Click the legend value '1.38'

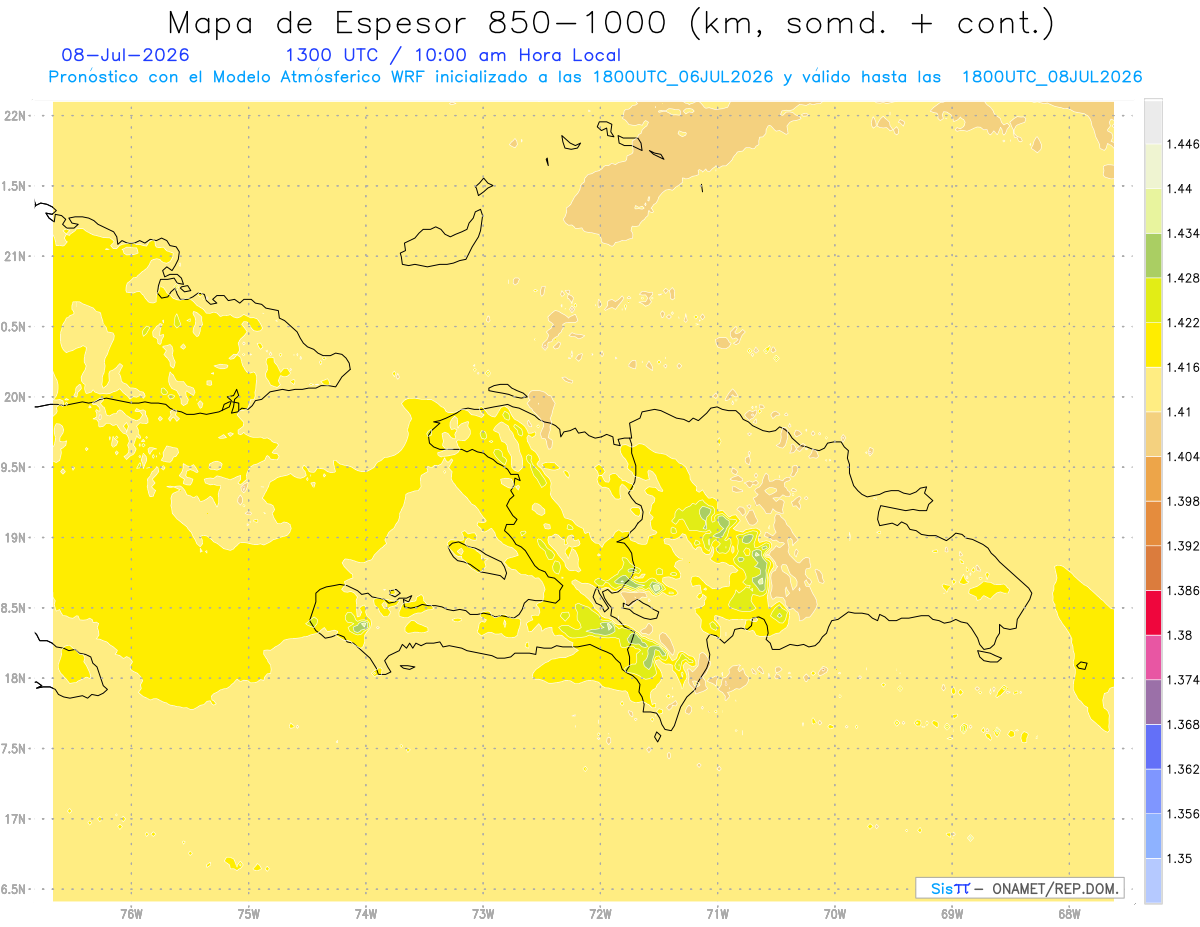point(1179,635)
